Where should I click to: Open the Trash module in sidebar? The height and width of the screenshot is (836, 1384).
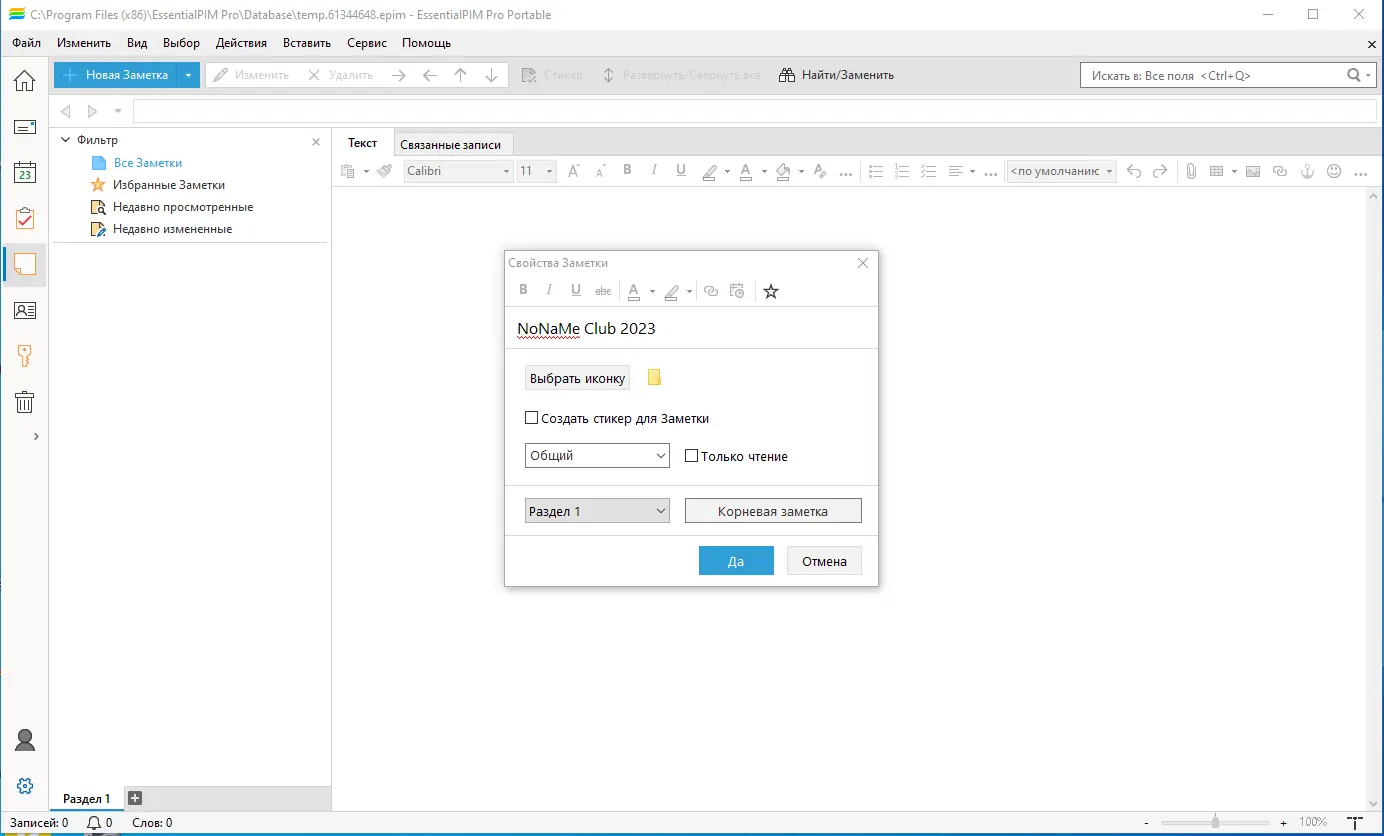tap(24, 403)
